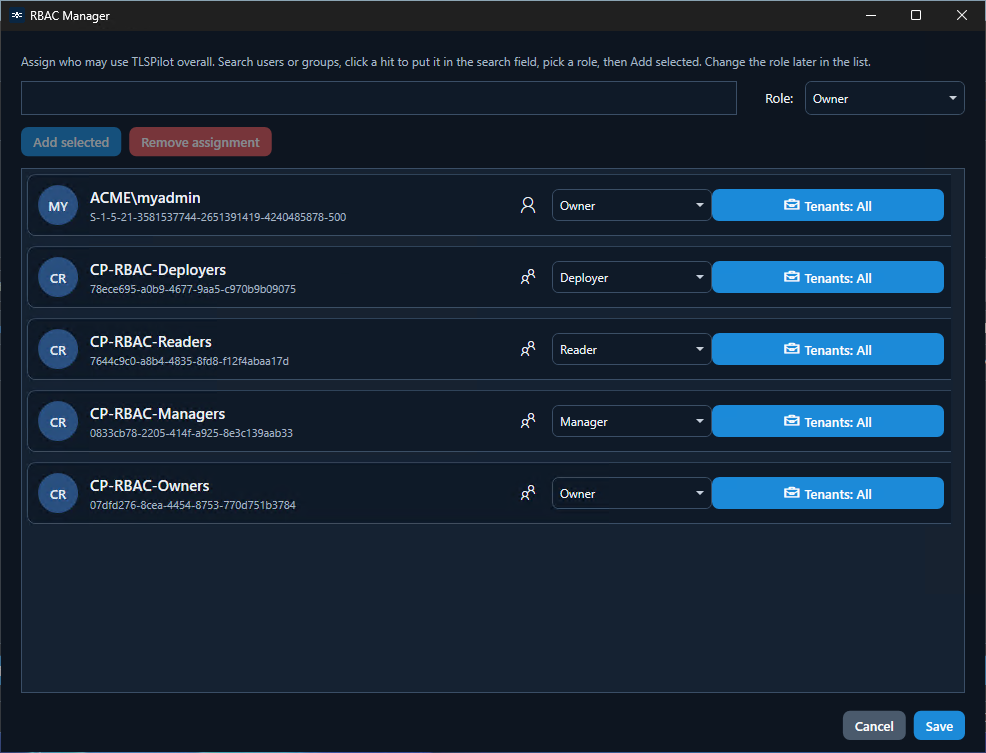Focus the user or group search field
The width and height of the screenshot is (986, 753).
[379, 98]
